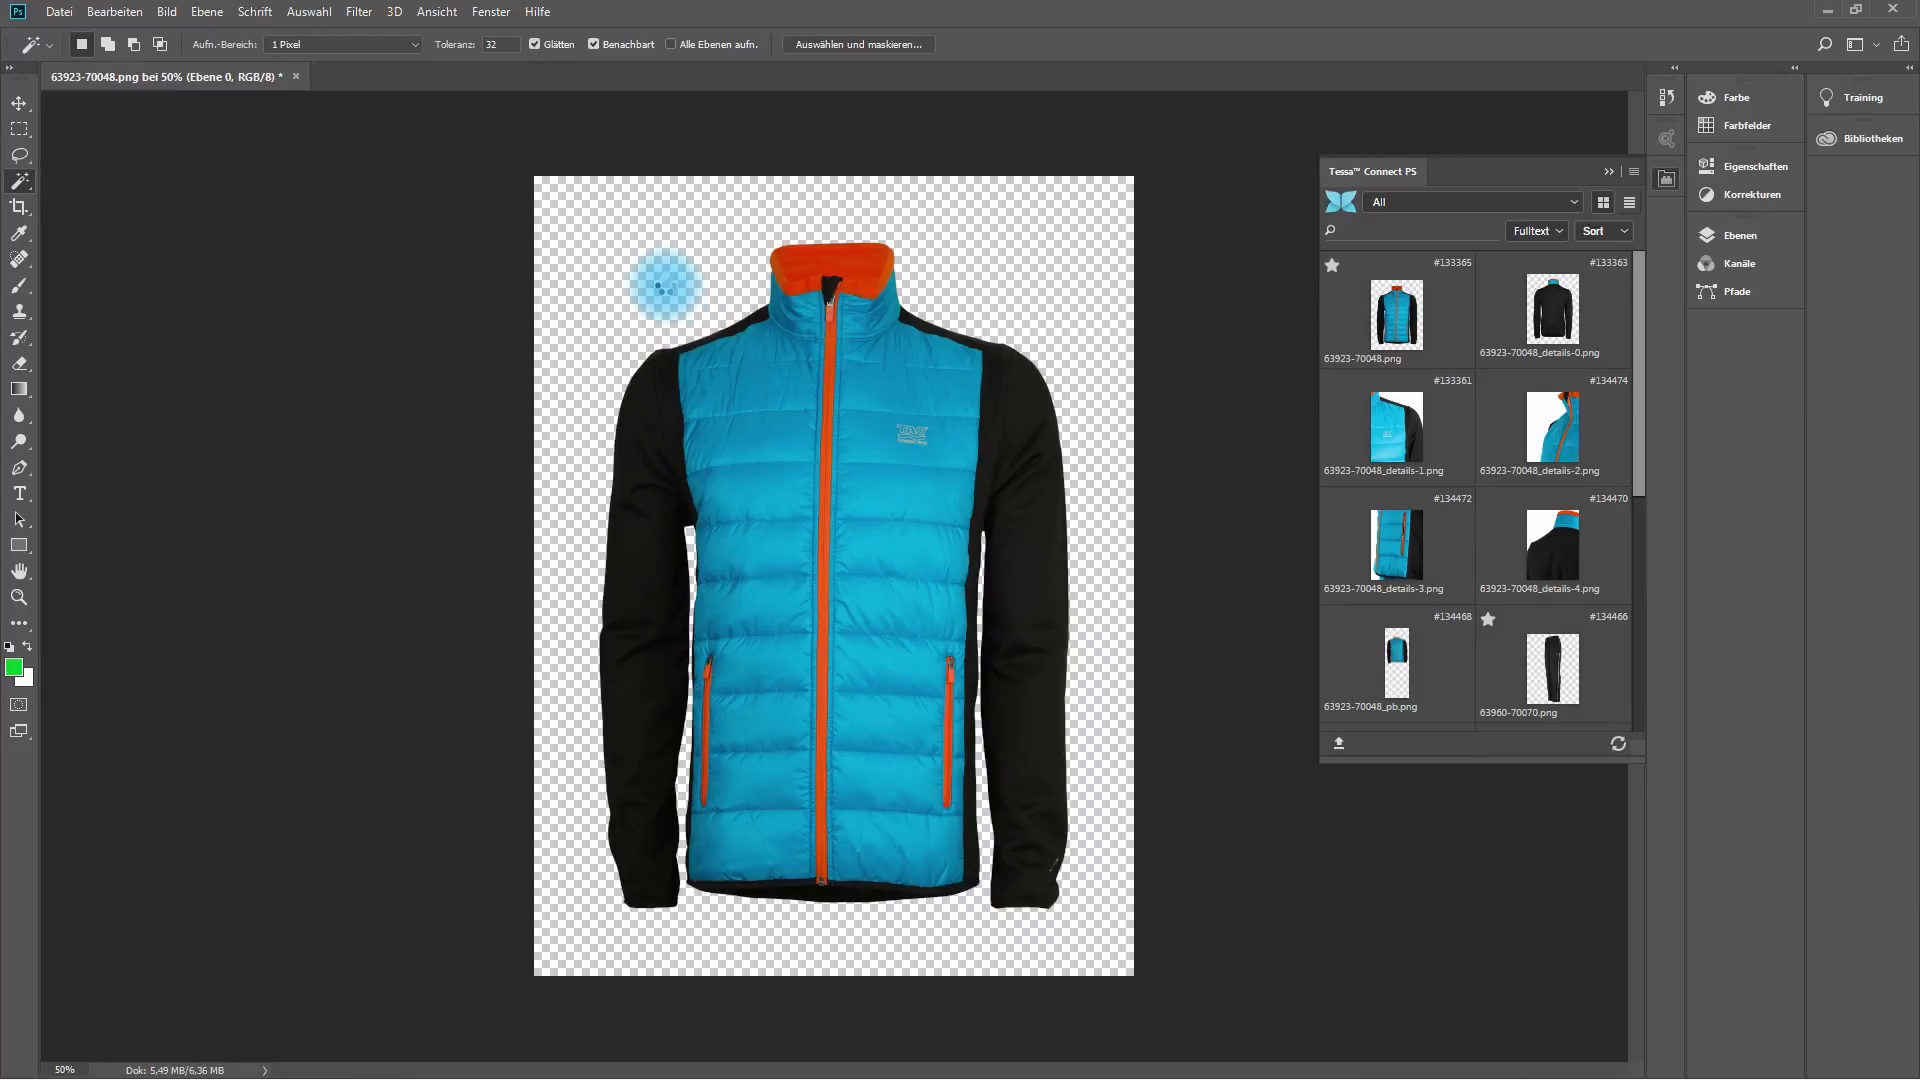Screen dimensions: 1920x1080
Task: Open the Aufn.-Bereich dropdown
Action: pos(343,44)
